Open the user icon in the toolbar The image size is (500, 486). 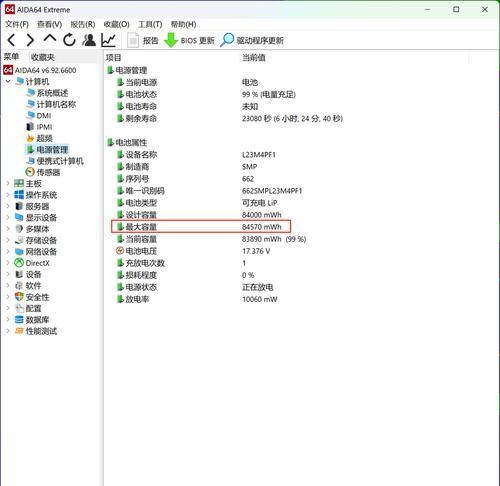[x=89, y=40]
